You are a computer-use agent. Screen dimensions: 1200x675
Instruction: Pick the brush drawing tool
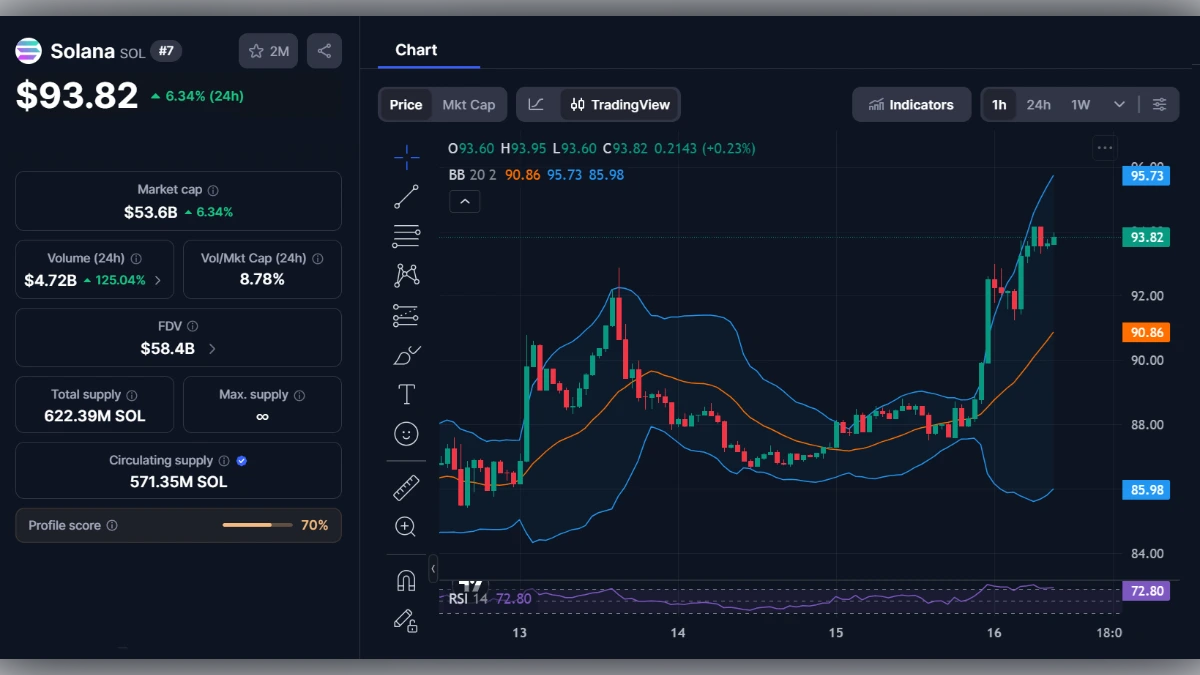point(405,354)
